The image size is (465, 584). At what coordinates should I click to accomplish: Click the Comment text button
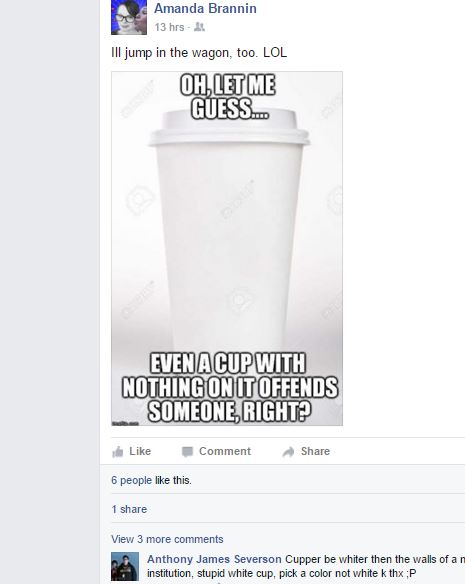(x=225, y=451)
